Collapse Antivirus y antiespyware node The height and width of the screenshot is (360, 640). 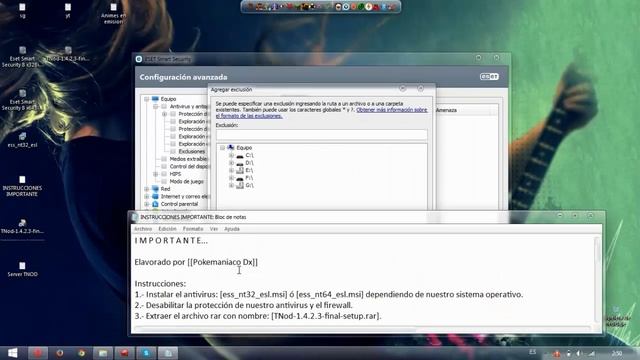(x=156, y=107)
